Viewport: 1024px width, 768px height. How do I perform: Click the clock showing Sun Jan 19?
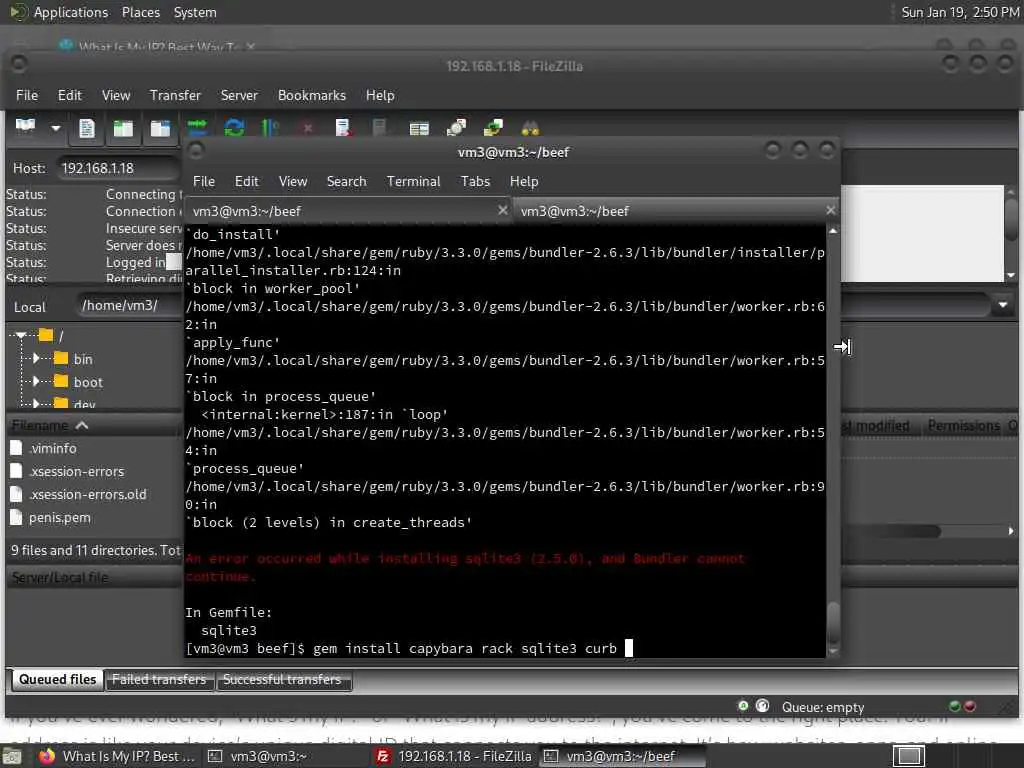point(960,12)
